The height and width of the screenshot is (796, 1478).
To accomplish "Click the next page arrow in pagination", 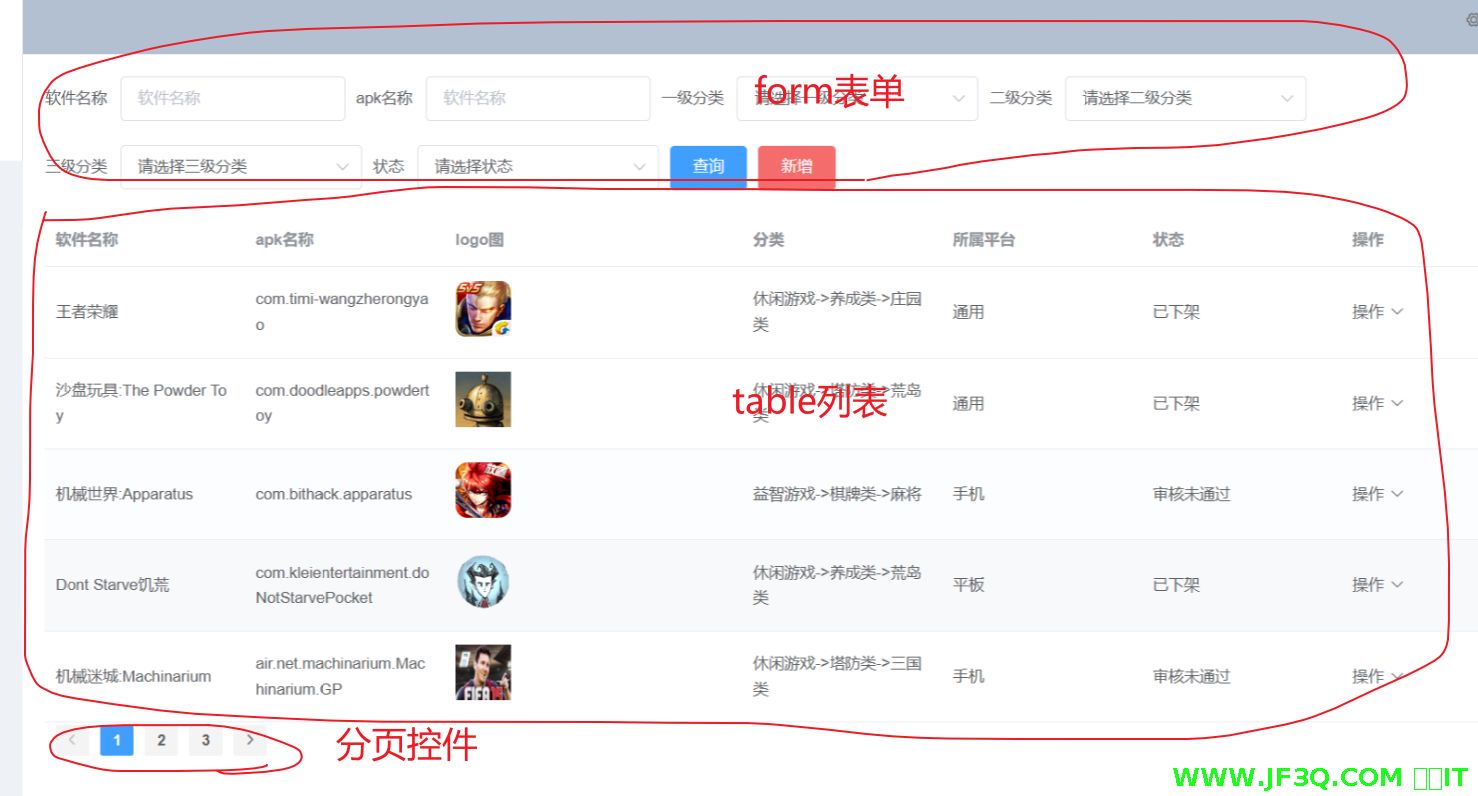I will [x=249, y=740].
